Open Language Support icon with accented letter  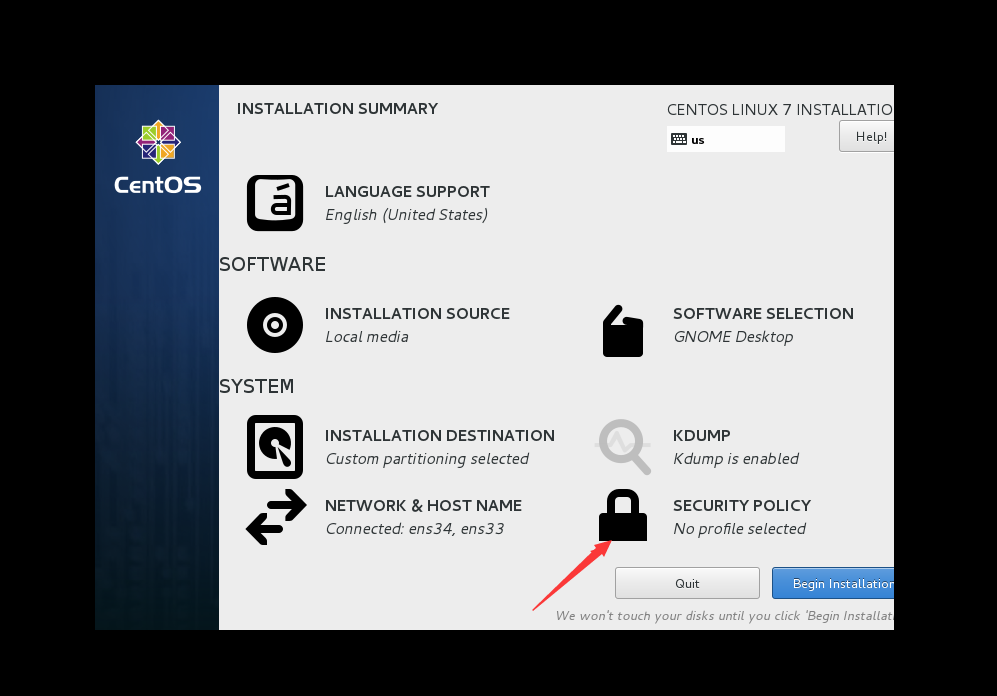coord(275,203)
